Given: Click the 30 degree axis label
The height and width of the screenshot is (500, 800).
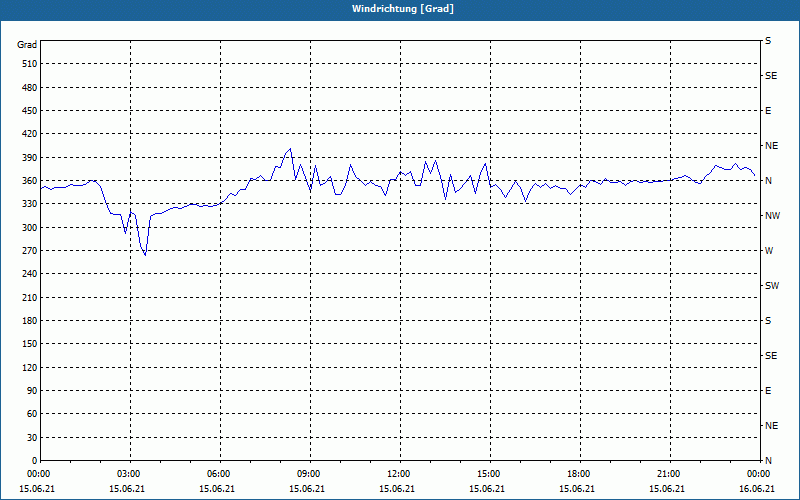Looking at the screenshot, I should click(x=32, y=438).
